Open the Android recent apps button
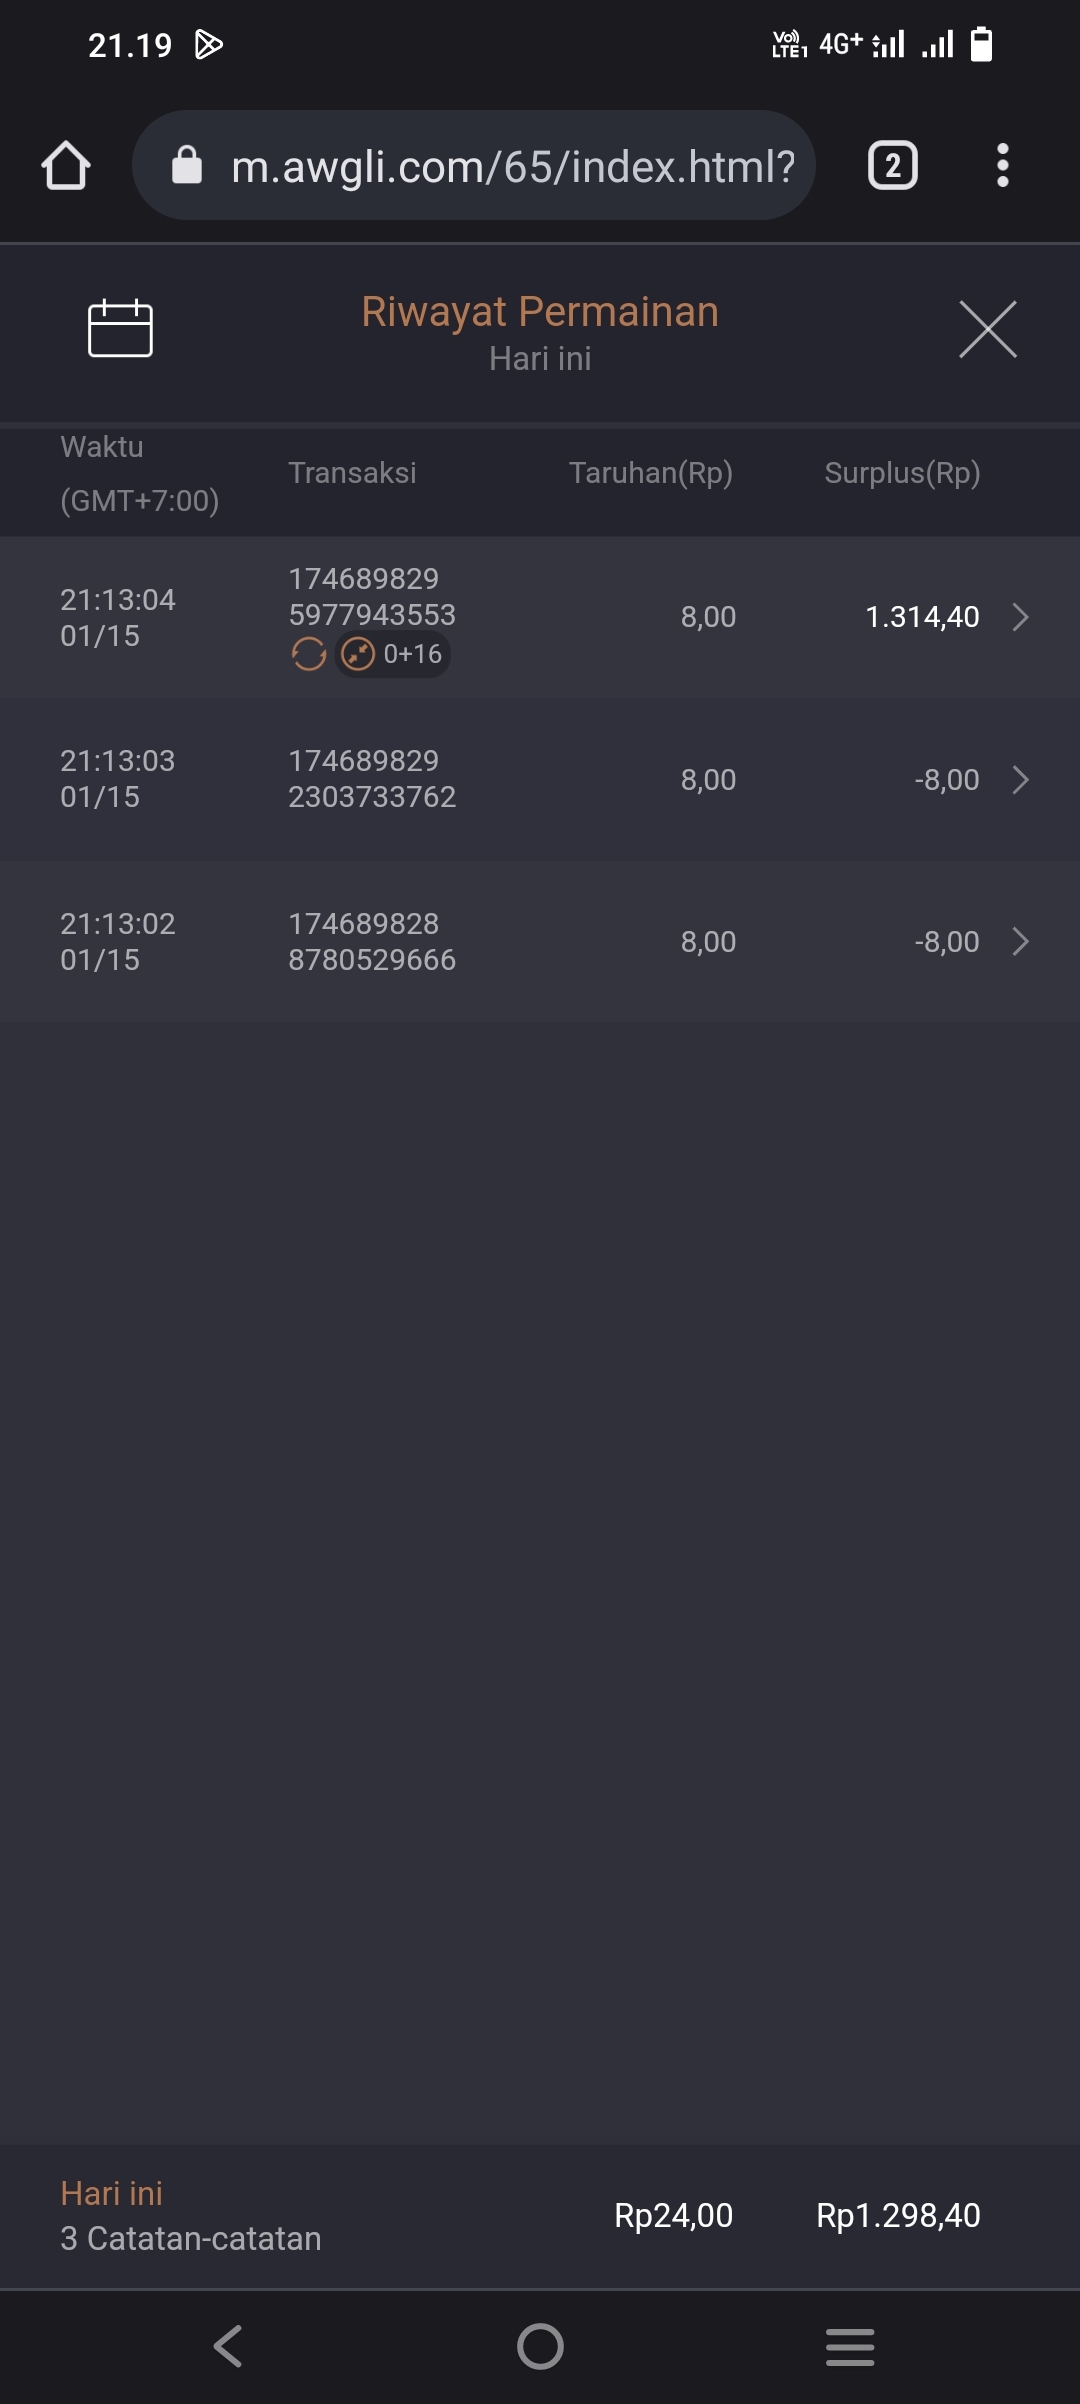Image resolution: width=1080 pixels, height=2404 pixels. tap(850, 2346)
